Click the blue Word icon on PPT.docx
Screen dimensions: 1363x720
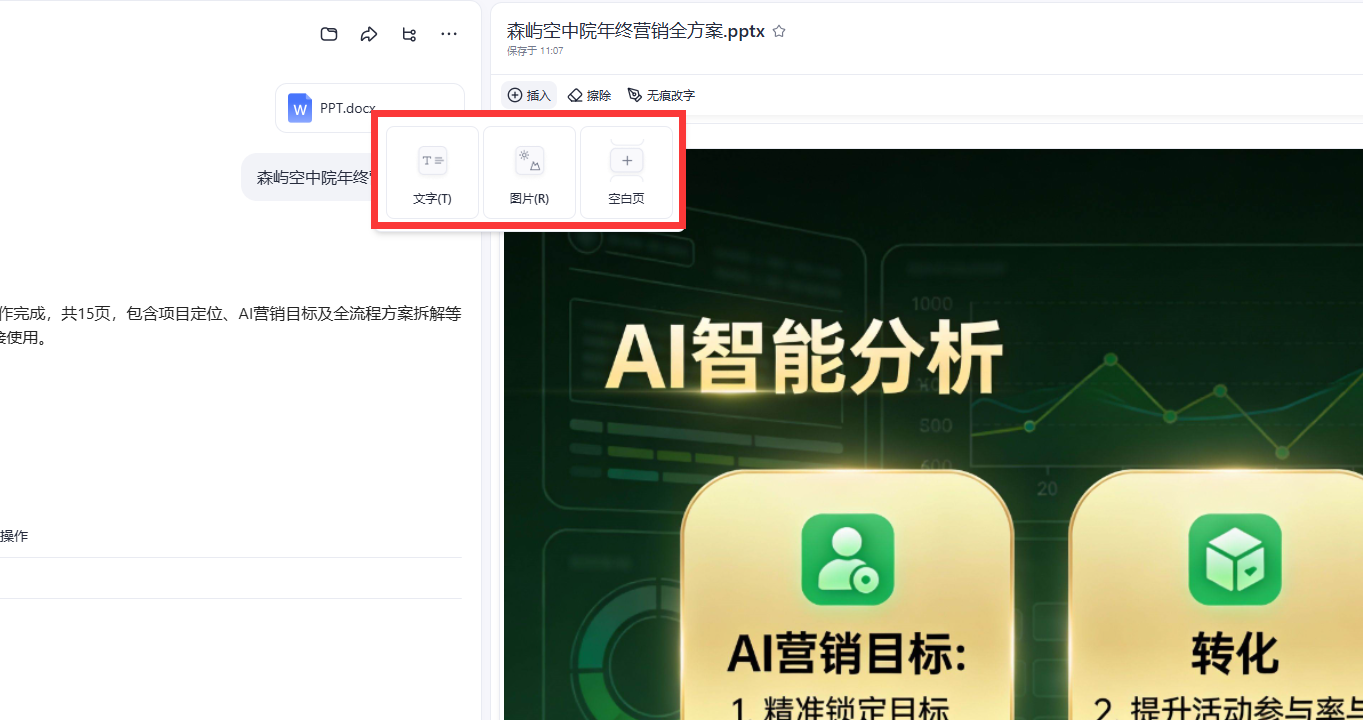click(300, 108)
